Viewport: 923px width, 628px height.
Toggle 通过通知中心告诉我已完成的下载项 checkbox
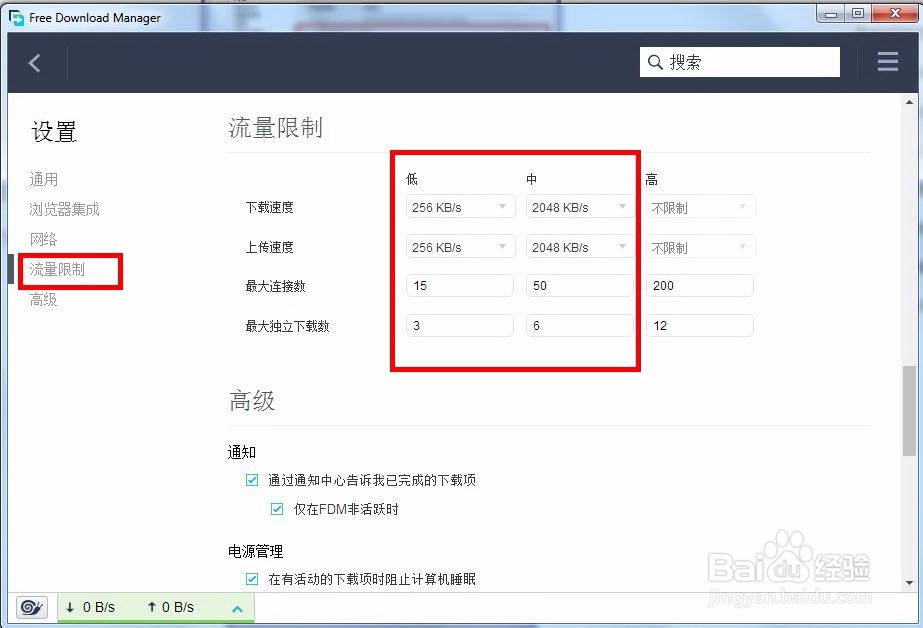coord(251,480)
